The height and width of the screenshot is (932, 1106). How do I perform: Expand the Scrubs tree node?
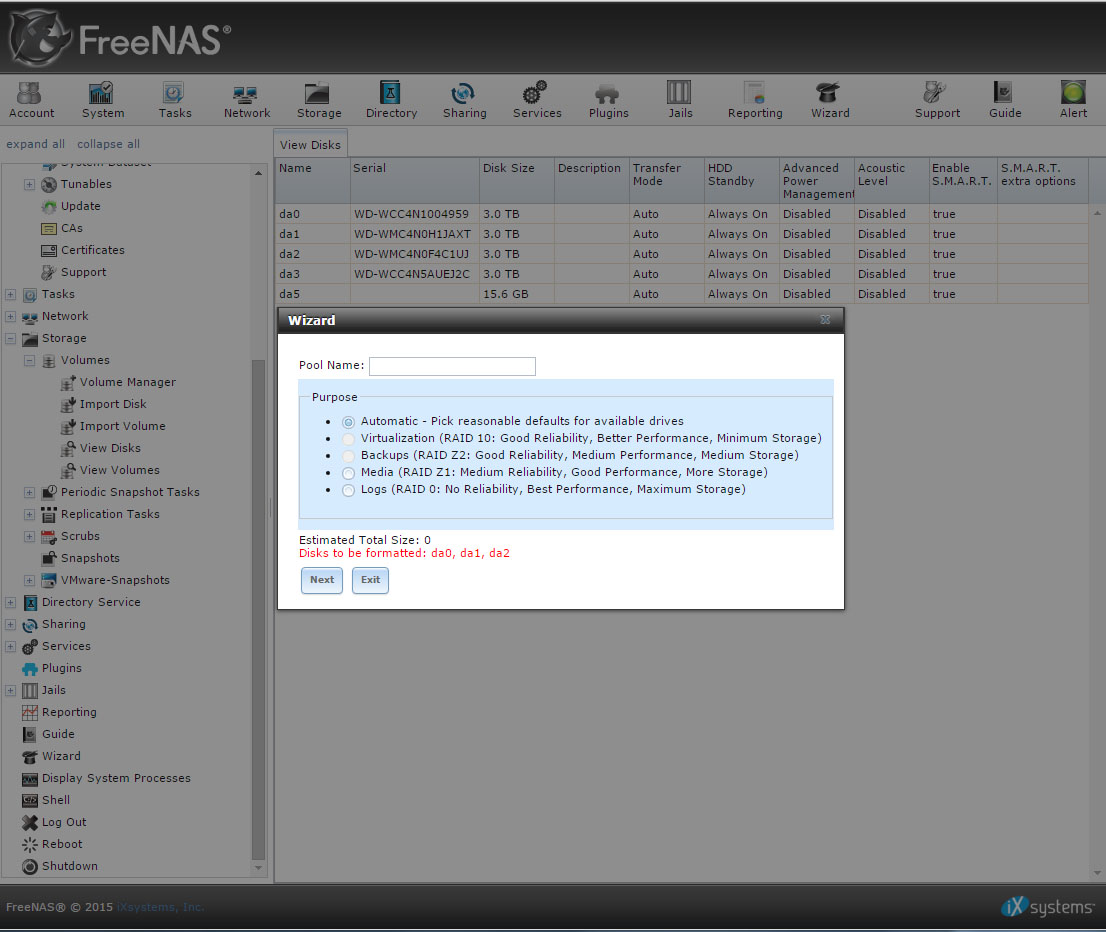click(29, 536)
